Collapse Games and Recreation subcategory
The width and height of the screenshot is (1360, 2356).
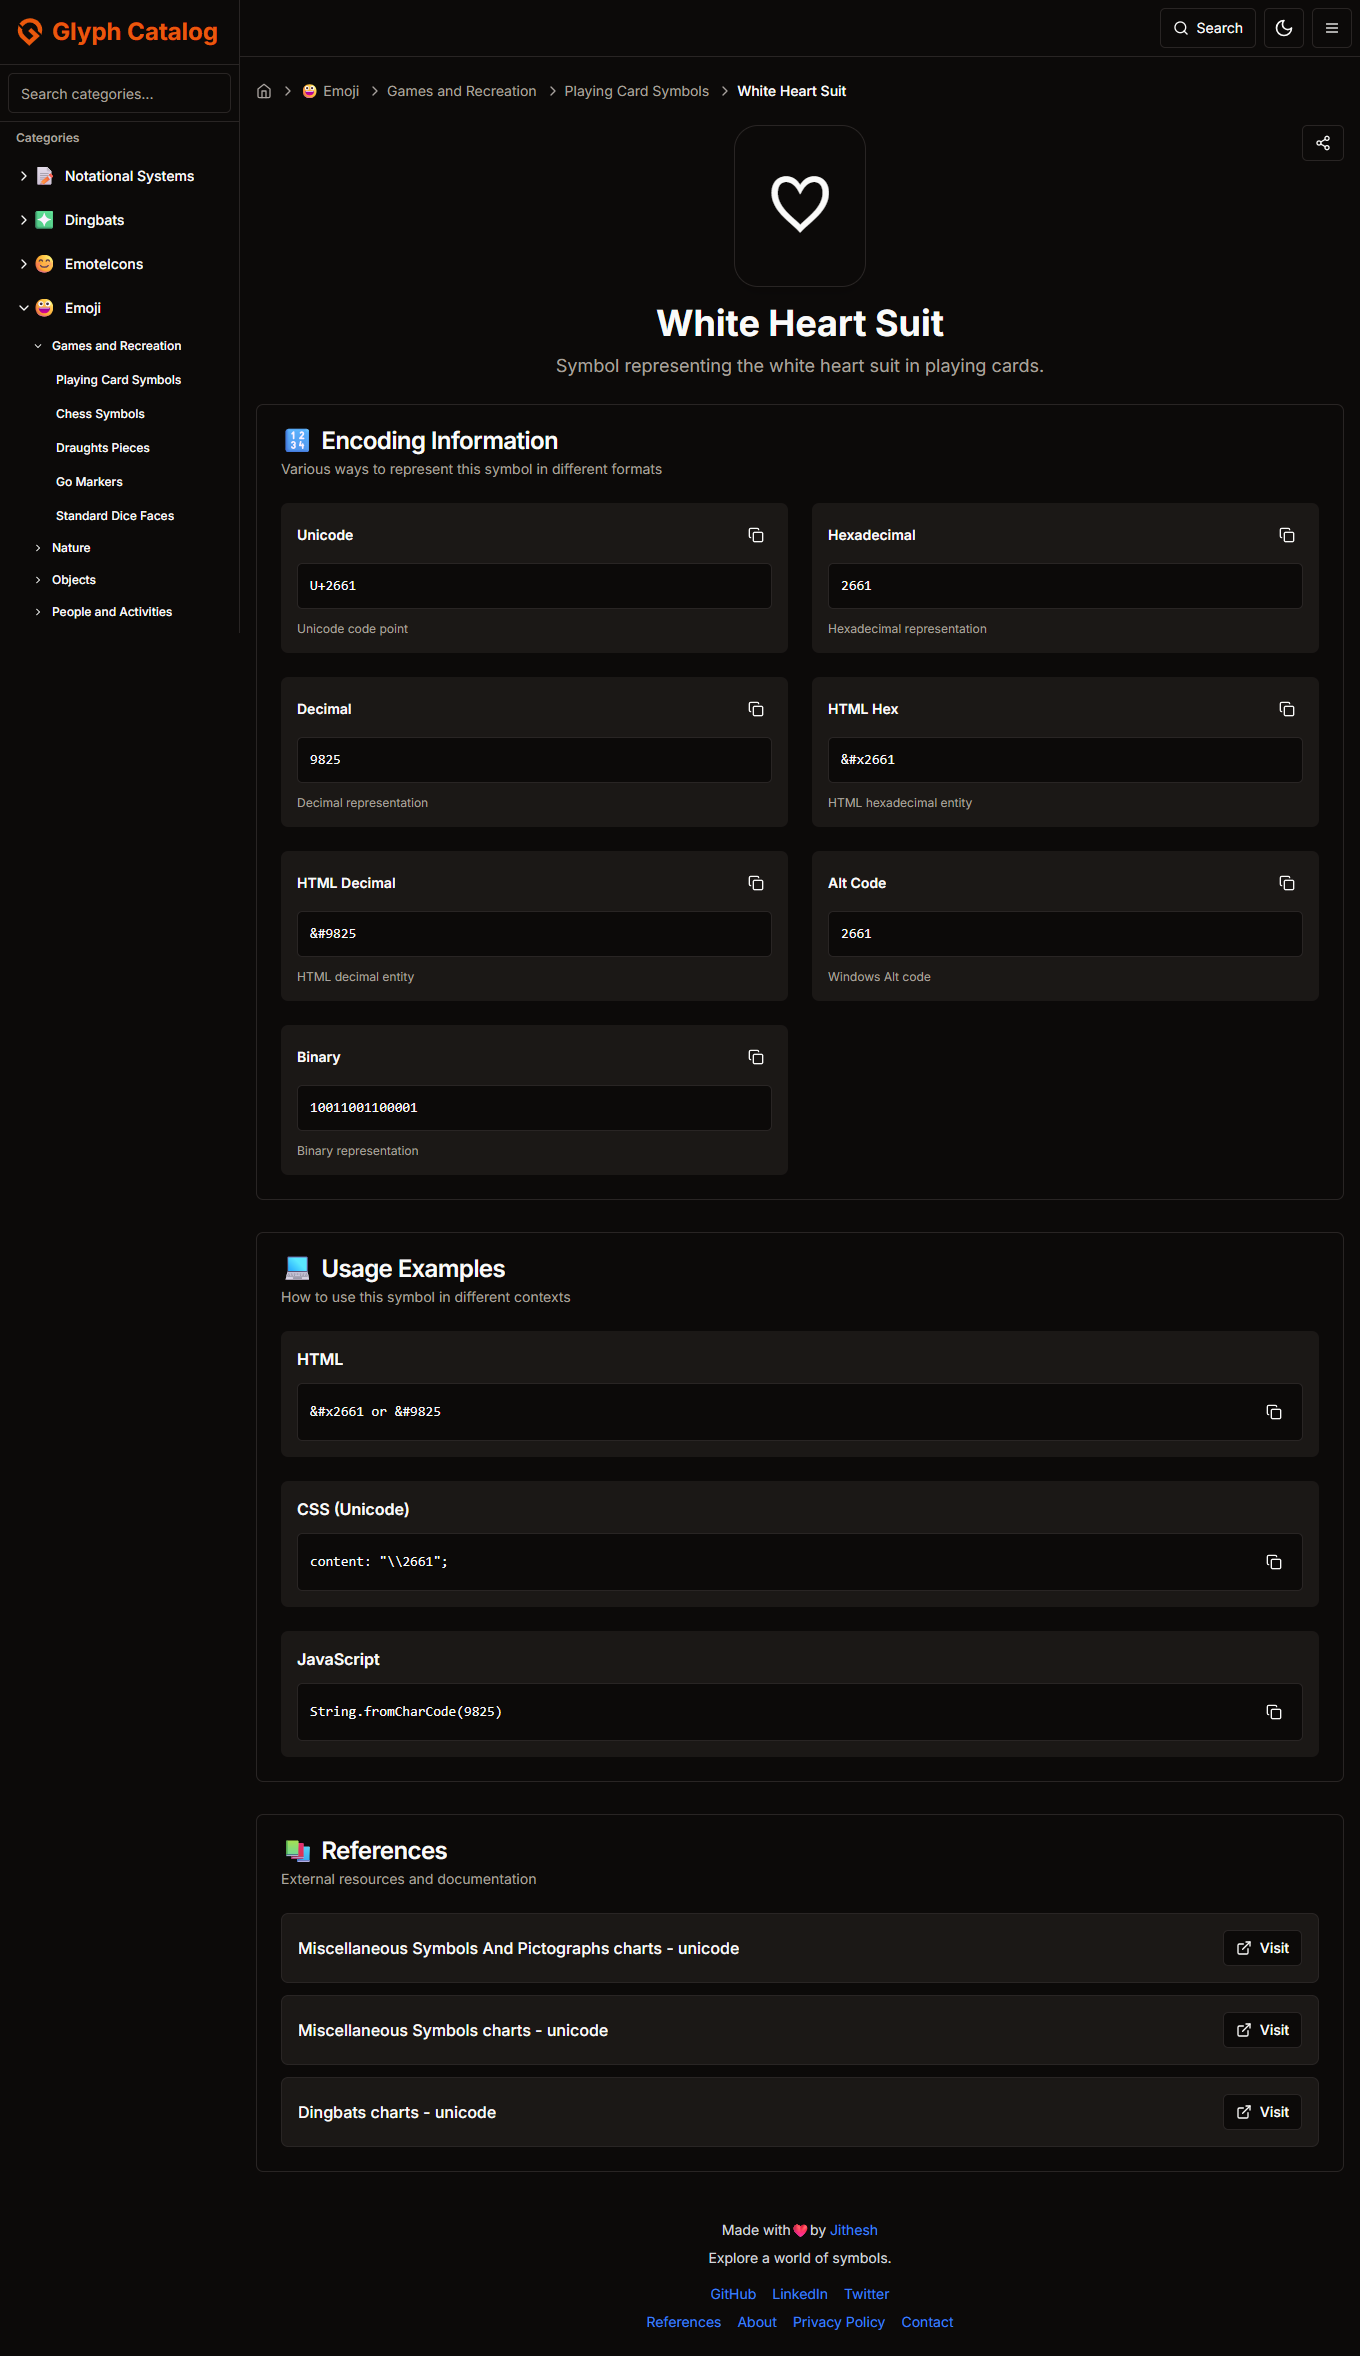point(38,346)
